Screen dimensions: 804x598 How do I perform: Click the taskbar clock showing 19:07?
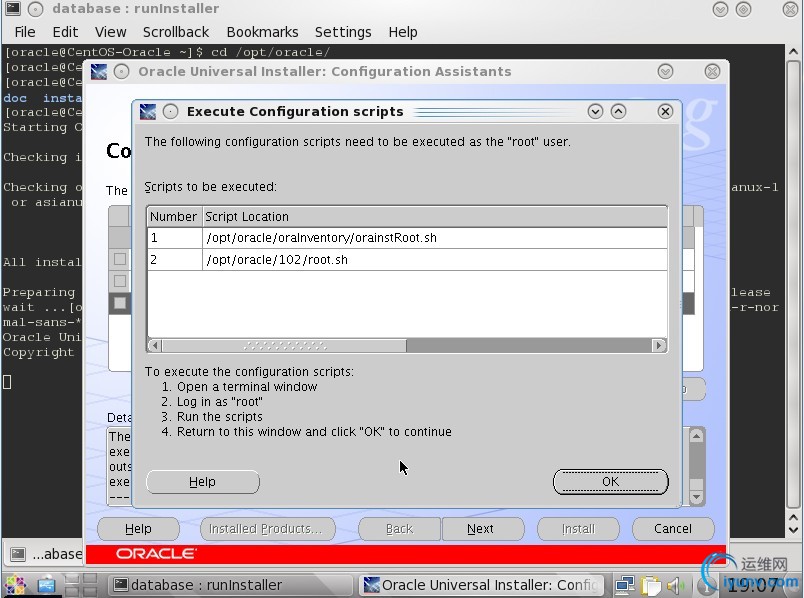(x=753, y=585)
